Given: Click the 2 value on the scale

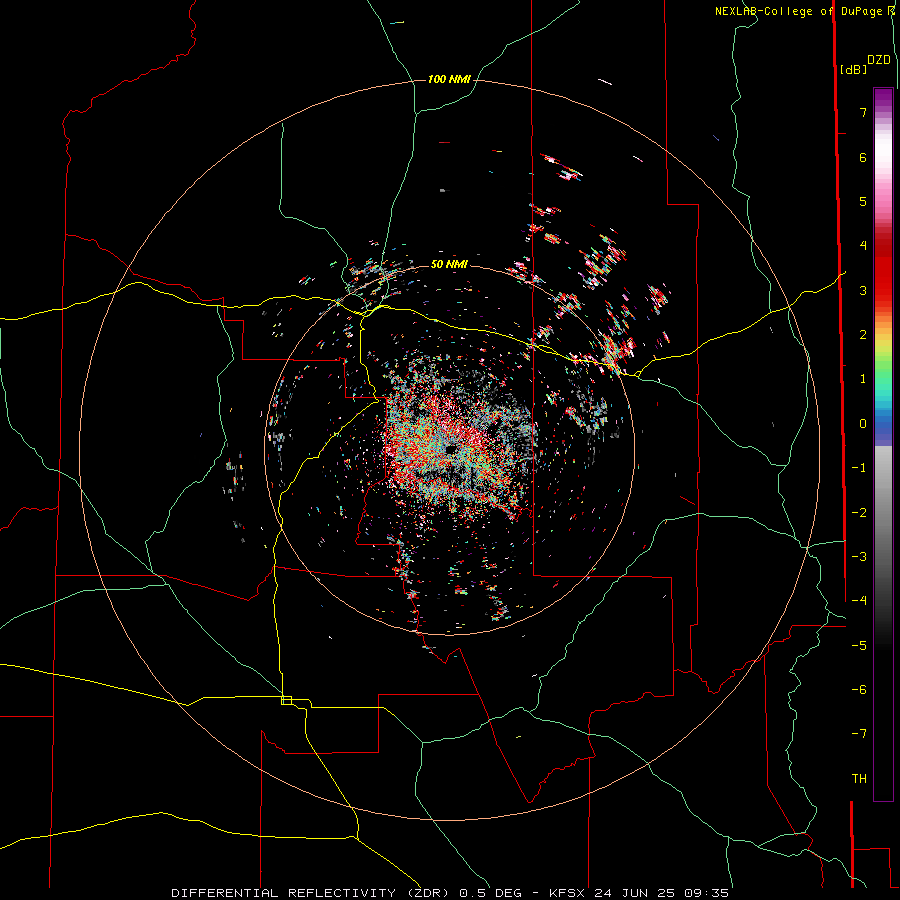Looking at the screenshot, I should (x=863, y=335).
